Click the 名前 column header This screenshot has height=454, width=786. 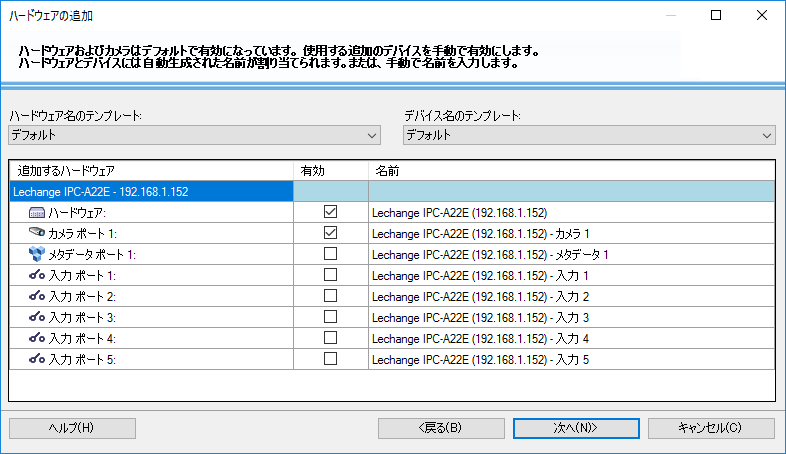coord(571,171)
